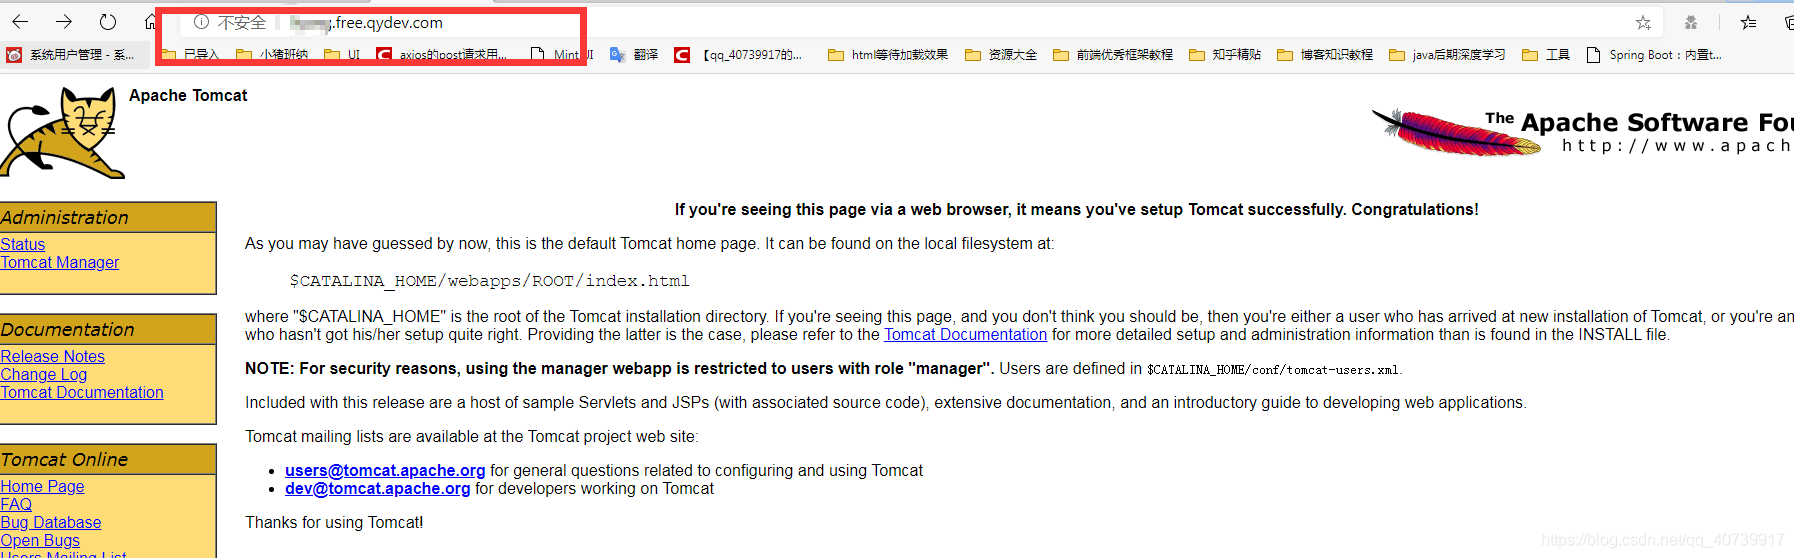Click the Tomcat Online section header

(108, 459)
